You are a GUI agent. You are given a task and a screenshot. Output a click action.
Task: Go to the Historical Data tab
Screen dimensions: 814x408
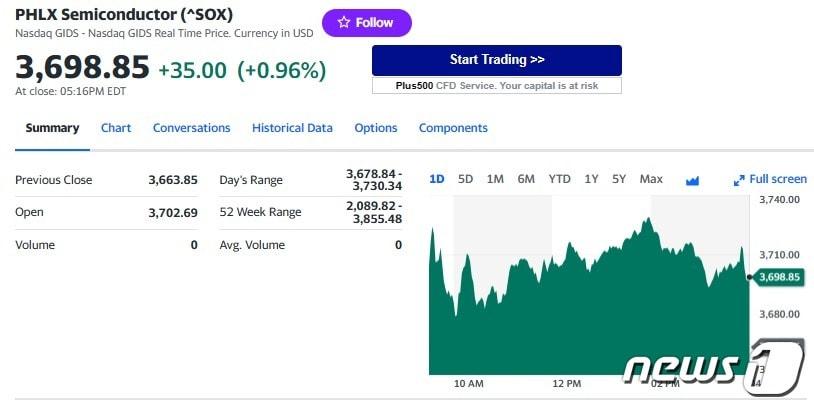click(x=292, y=128)
